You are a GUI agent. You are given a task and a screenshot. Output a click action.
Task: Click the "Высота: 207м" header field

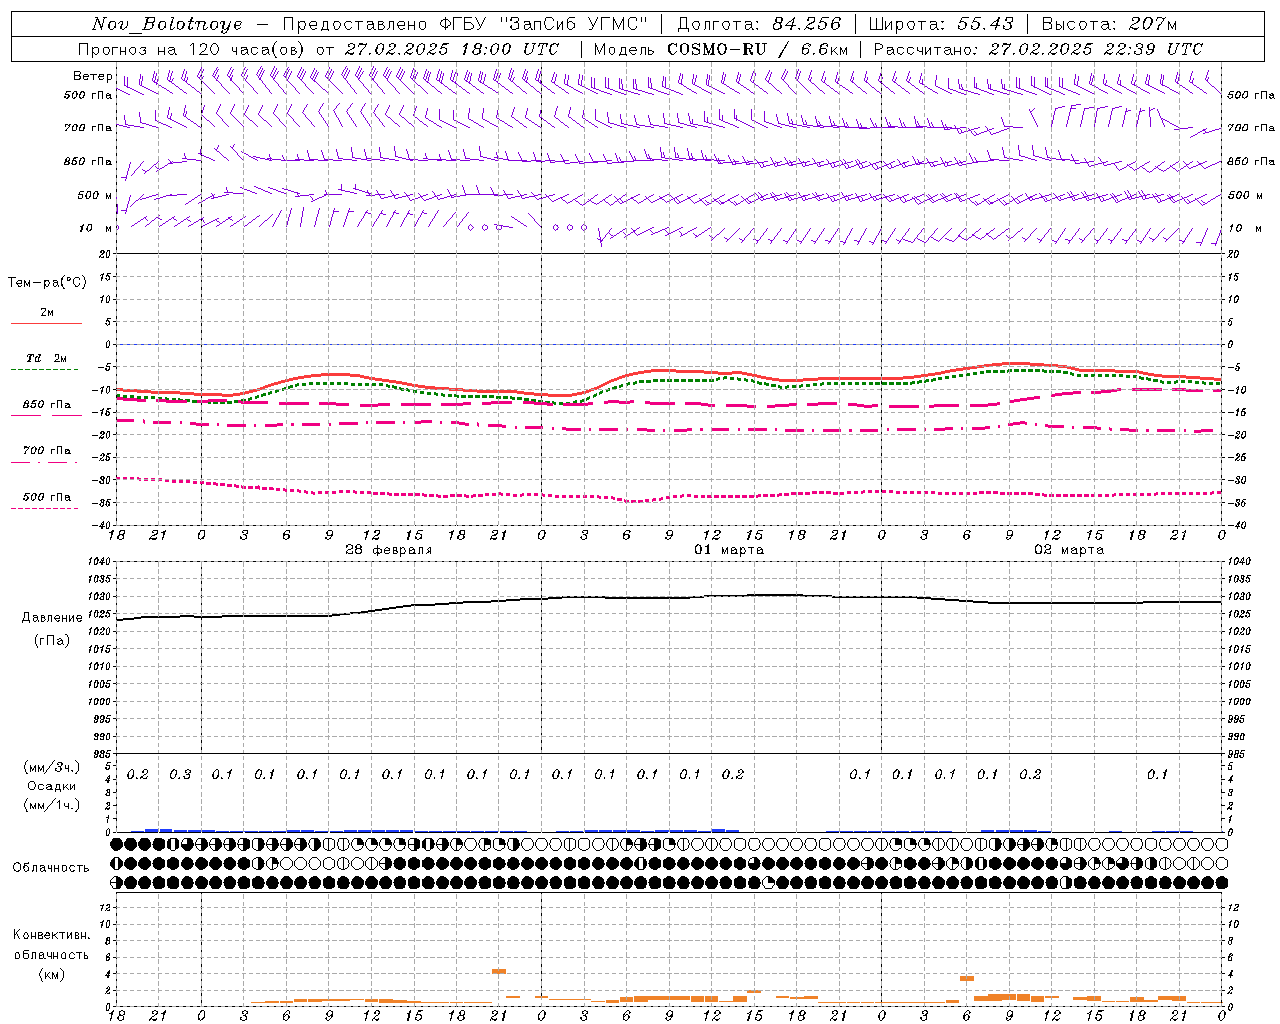[x=1109, y=24]
